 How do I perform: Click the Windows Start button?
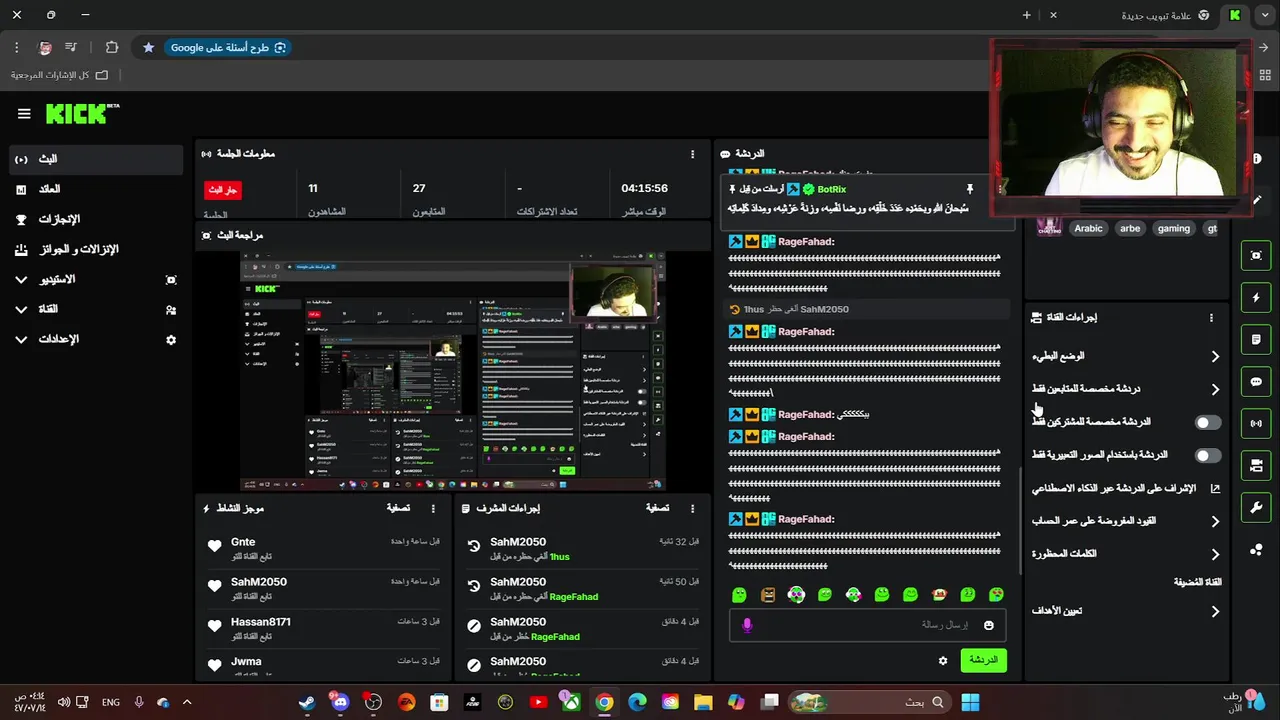pos(970,702)
